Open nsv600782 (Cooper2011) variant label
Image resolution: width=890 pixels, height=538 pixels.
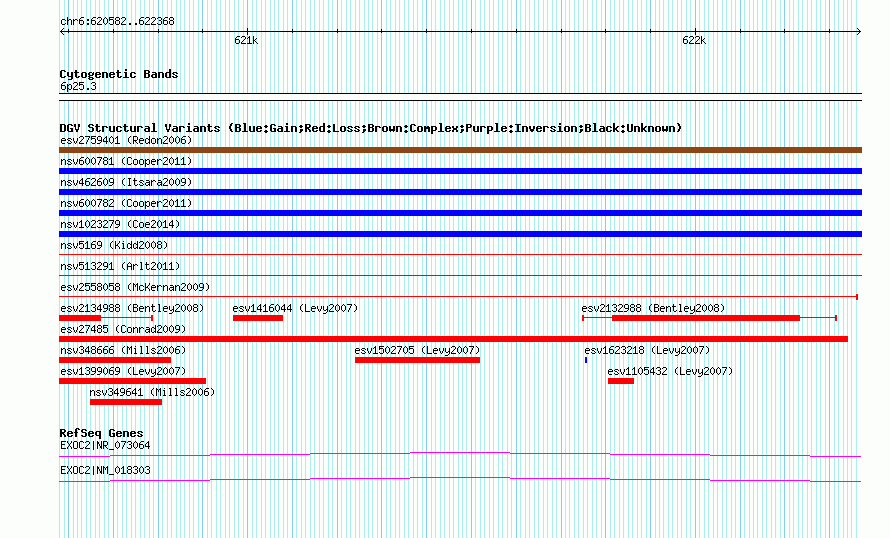click(x=126, y=203)
